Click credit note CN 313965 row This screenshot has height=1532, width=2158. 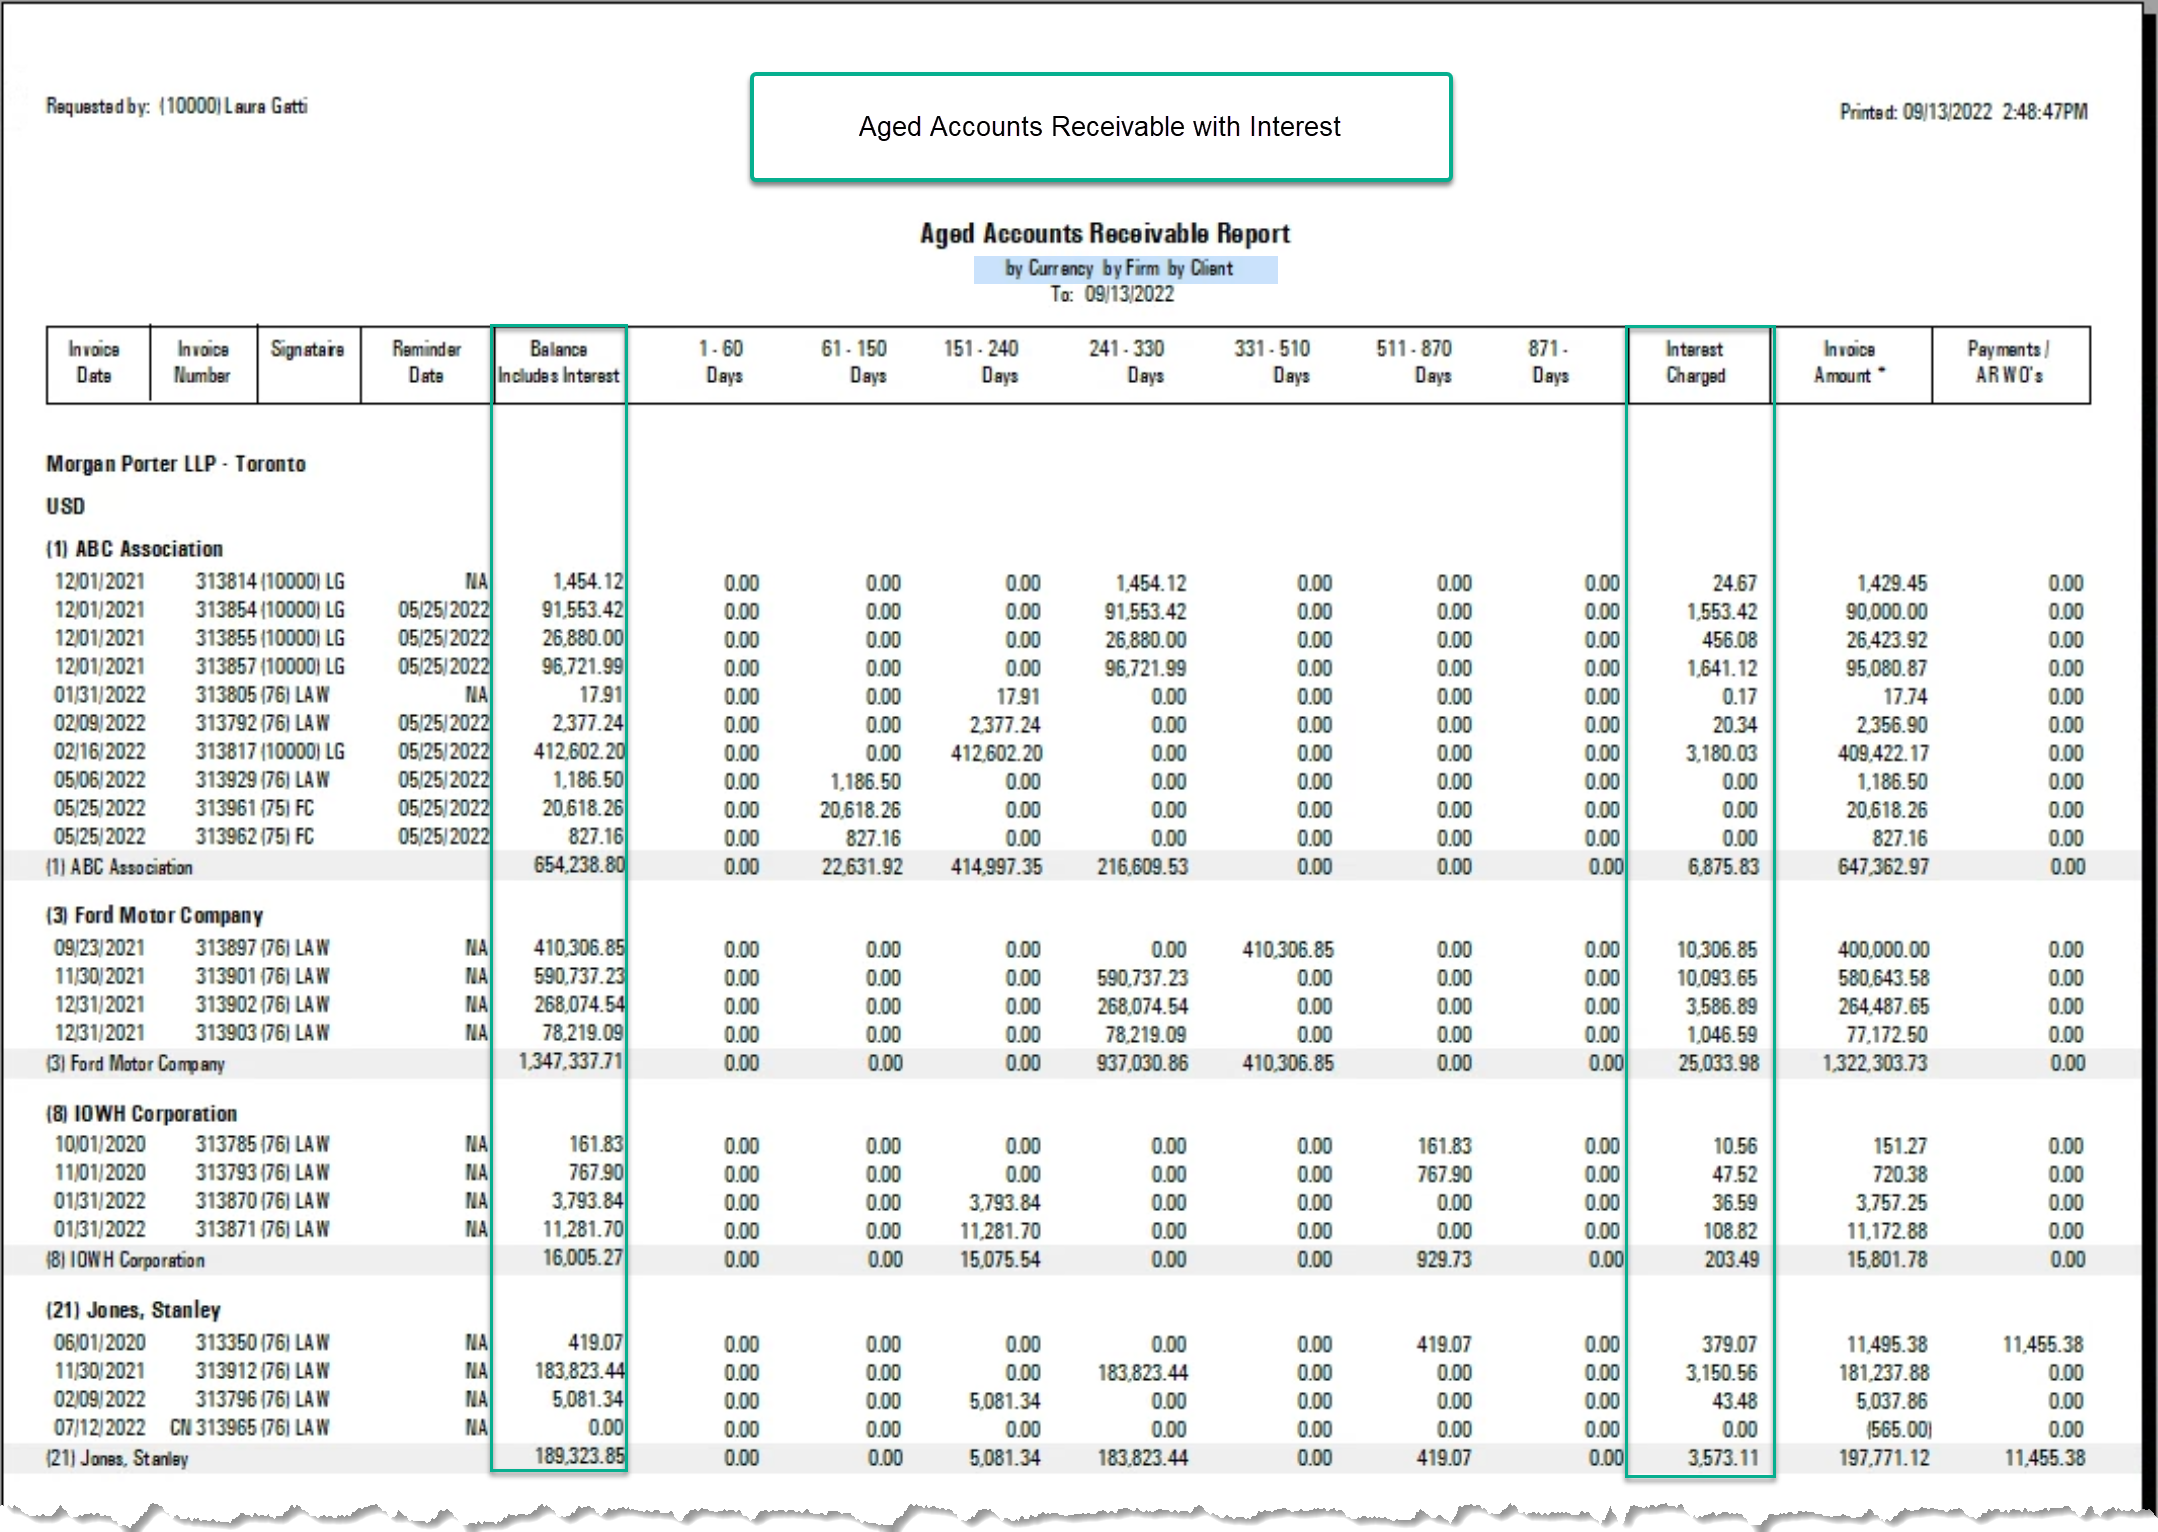pos(1069,1428)
